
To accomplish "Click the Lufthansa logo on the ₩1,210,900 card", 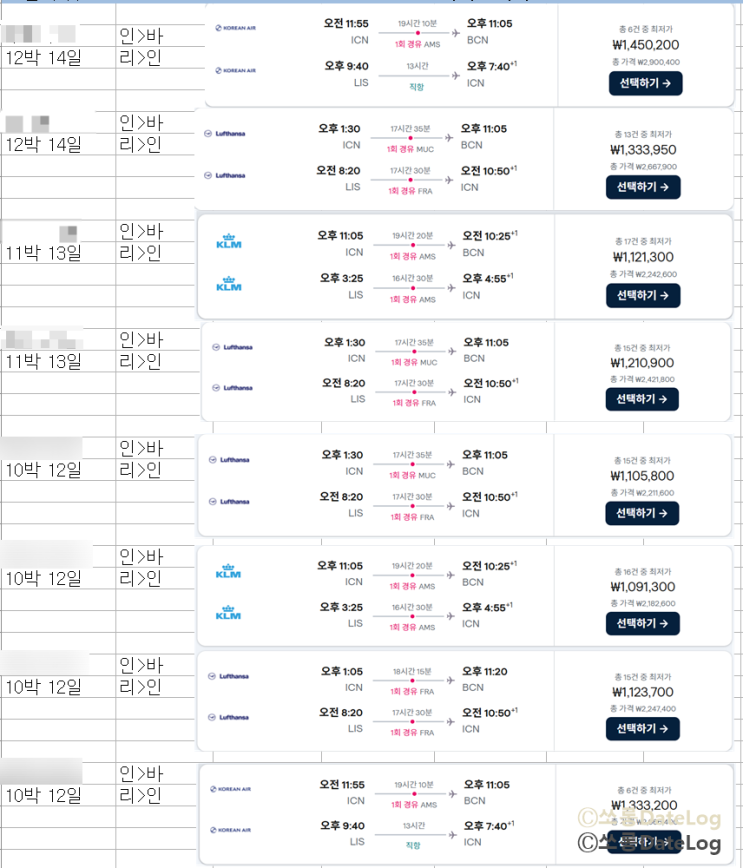I will click(234, 348).
